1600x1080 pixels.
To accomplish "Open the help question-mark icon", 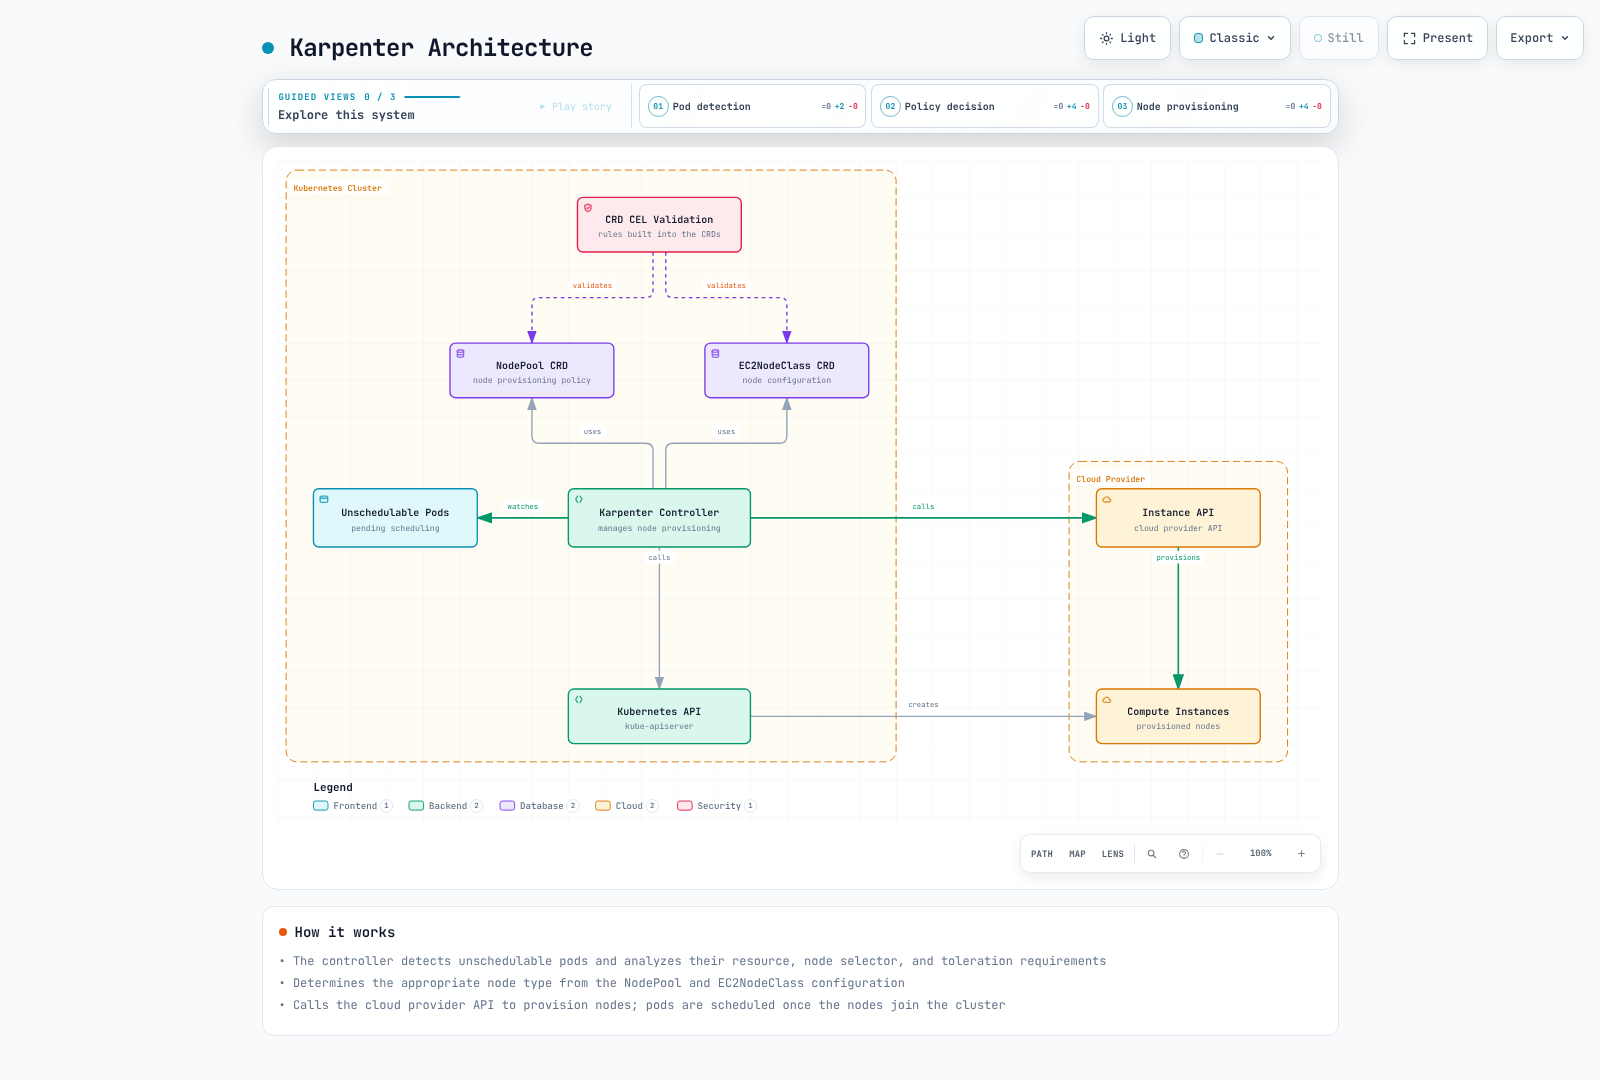I will tap(1184, 854).
